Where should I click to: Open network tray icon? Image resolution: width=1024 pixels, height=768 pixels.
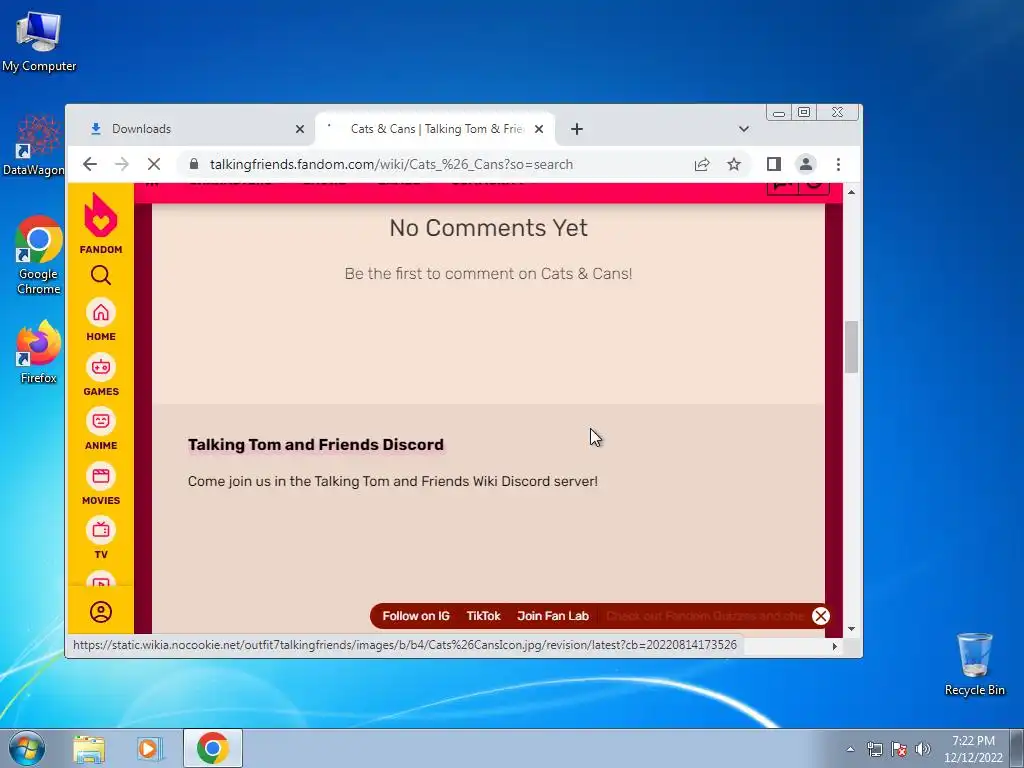coord(874,749)
